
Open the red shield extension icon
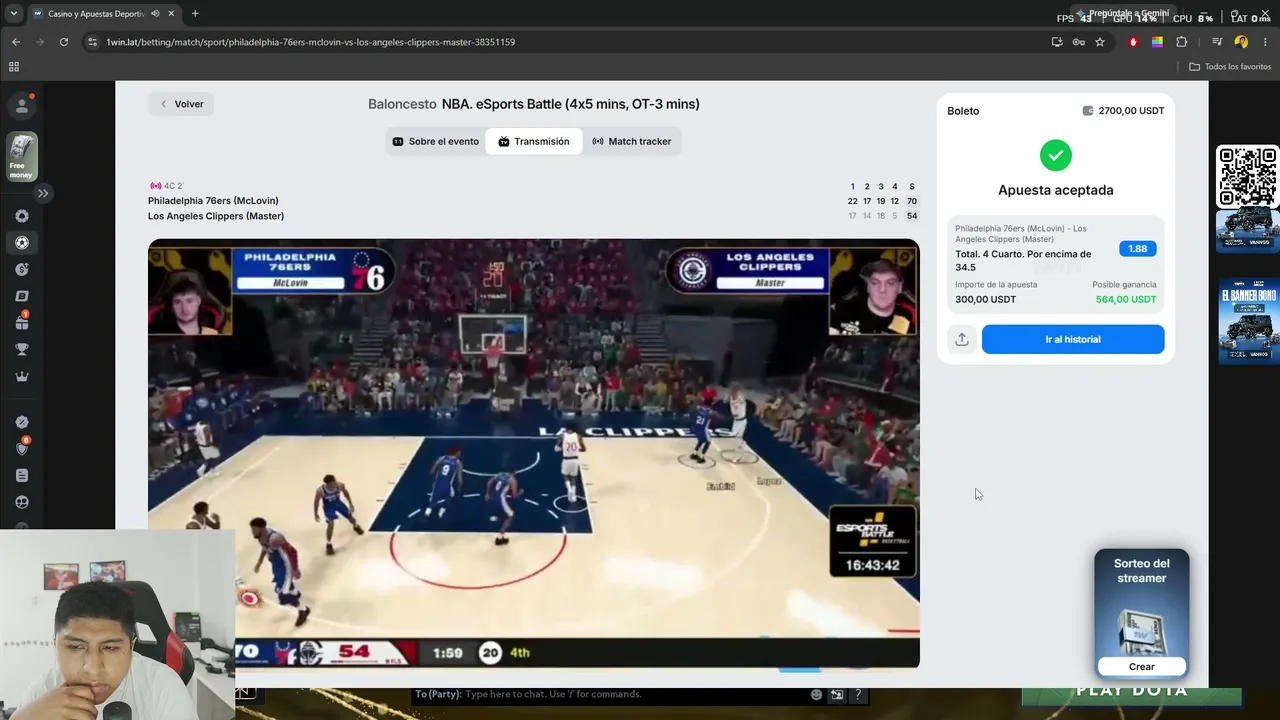pyautogui.click(x=1133, y=42)
